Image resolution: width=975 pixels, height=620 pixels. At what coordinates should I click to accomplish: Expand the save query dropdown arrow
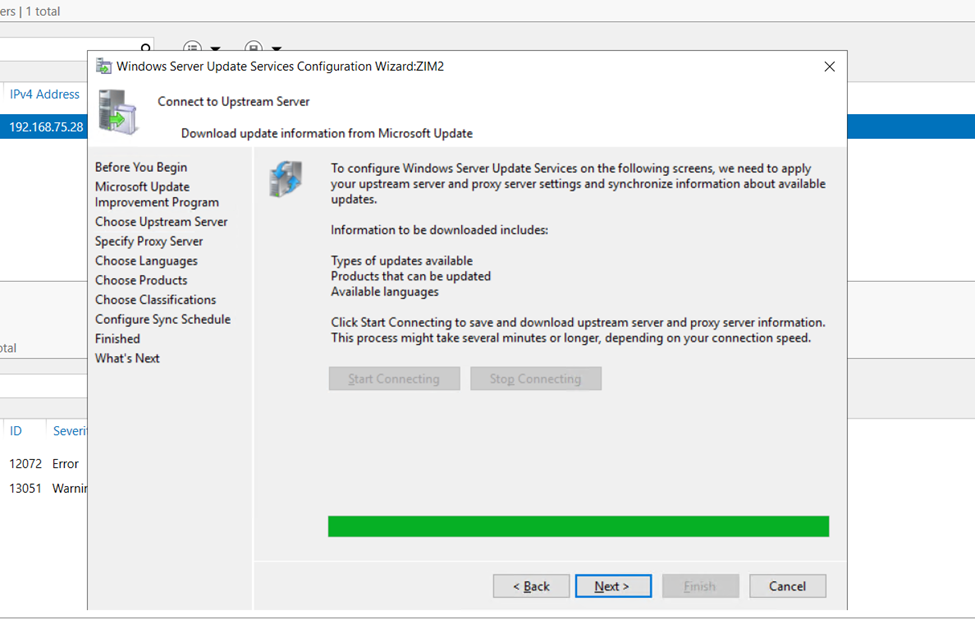point(276,49)
